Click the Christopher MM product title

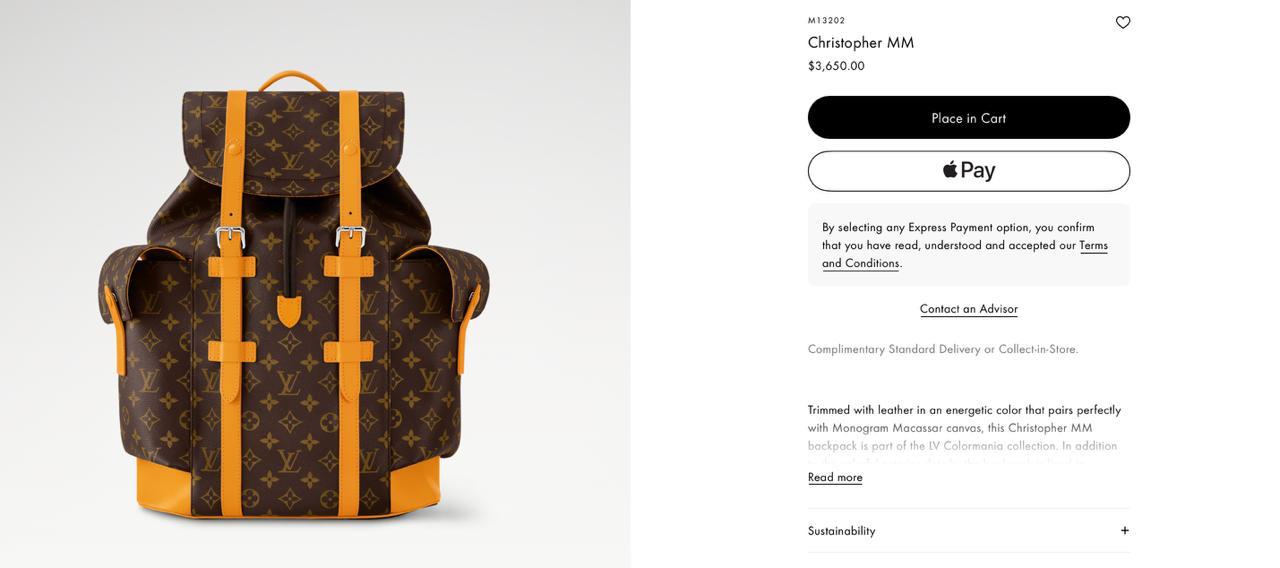[861, 43]
